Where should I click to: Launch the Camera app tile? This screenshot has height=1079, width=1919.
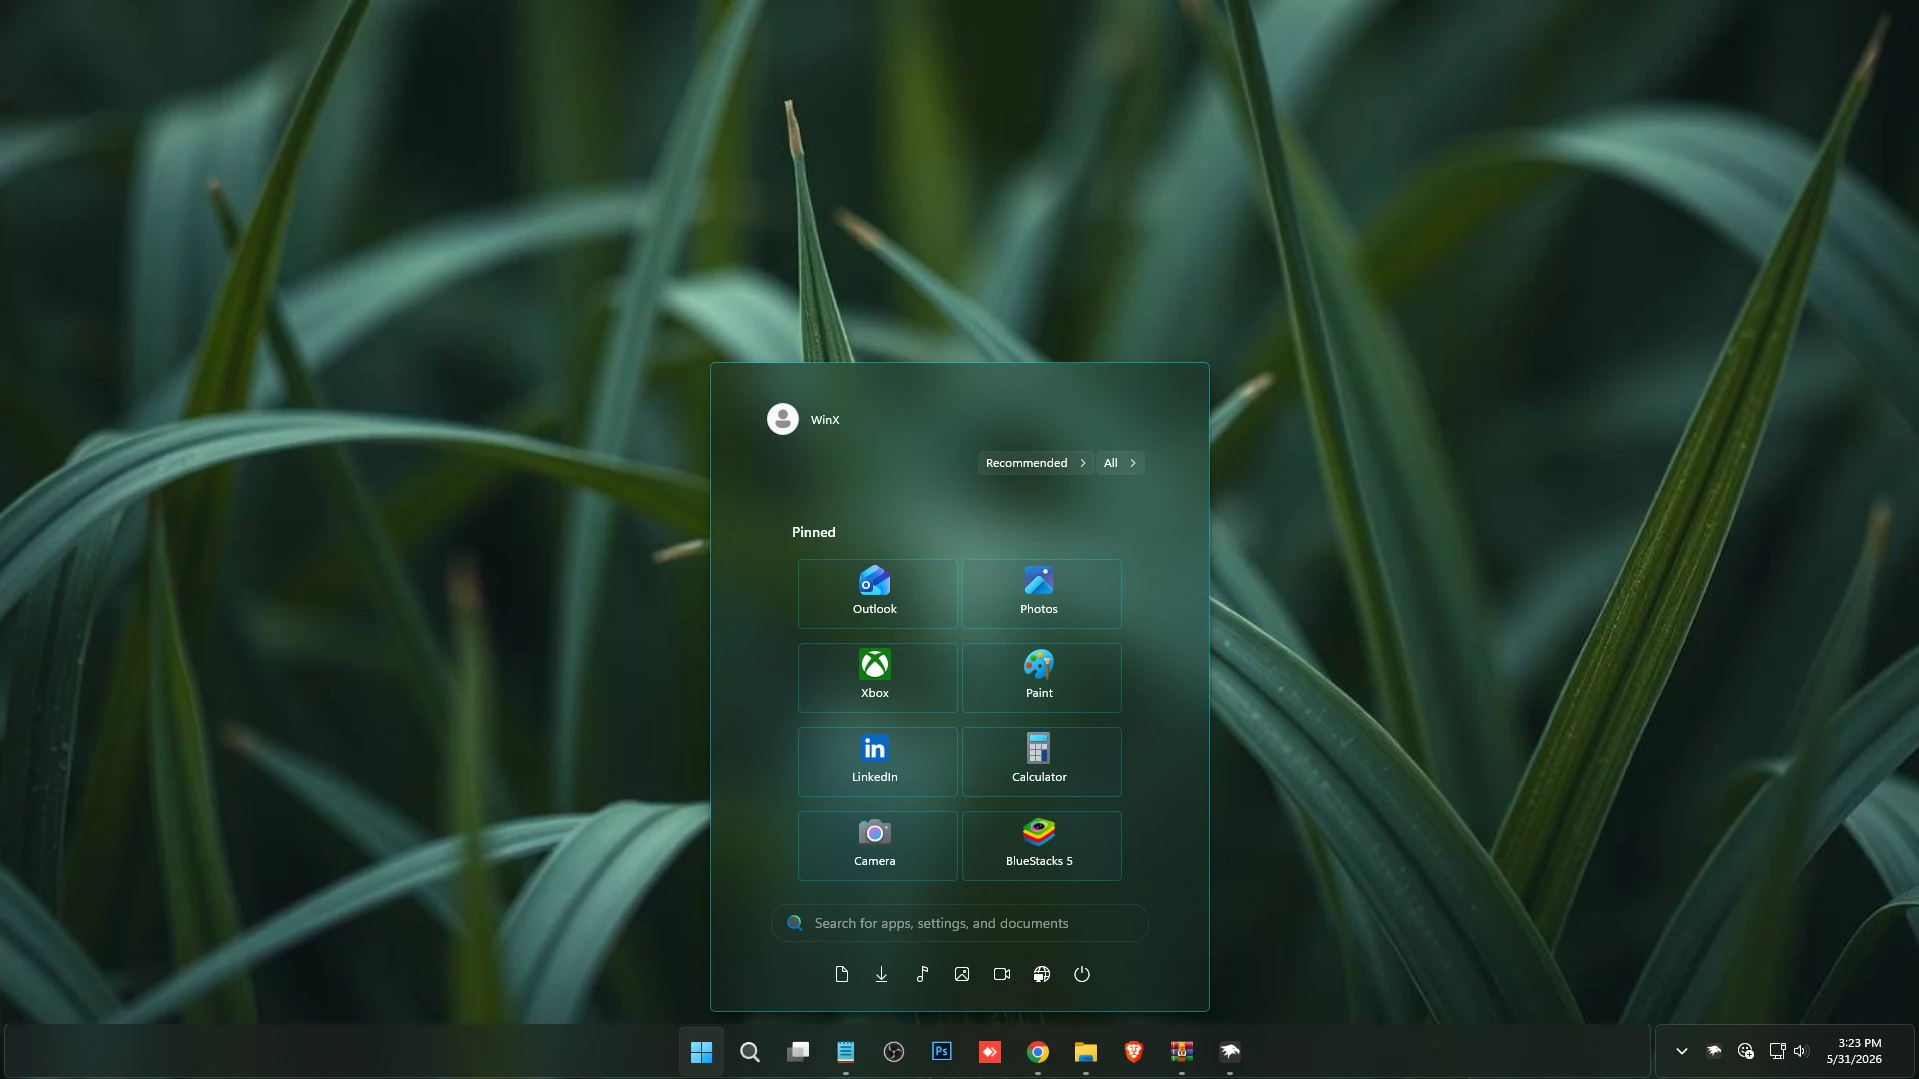click(877, 846)
